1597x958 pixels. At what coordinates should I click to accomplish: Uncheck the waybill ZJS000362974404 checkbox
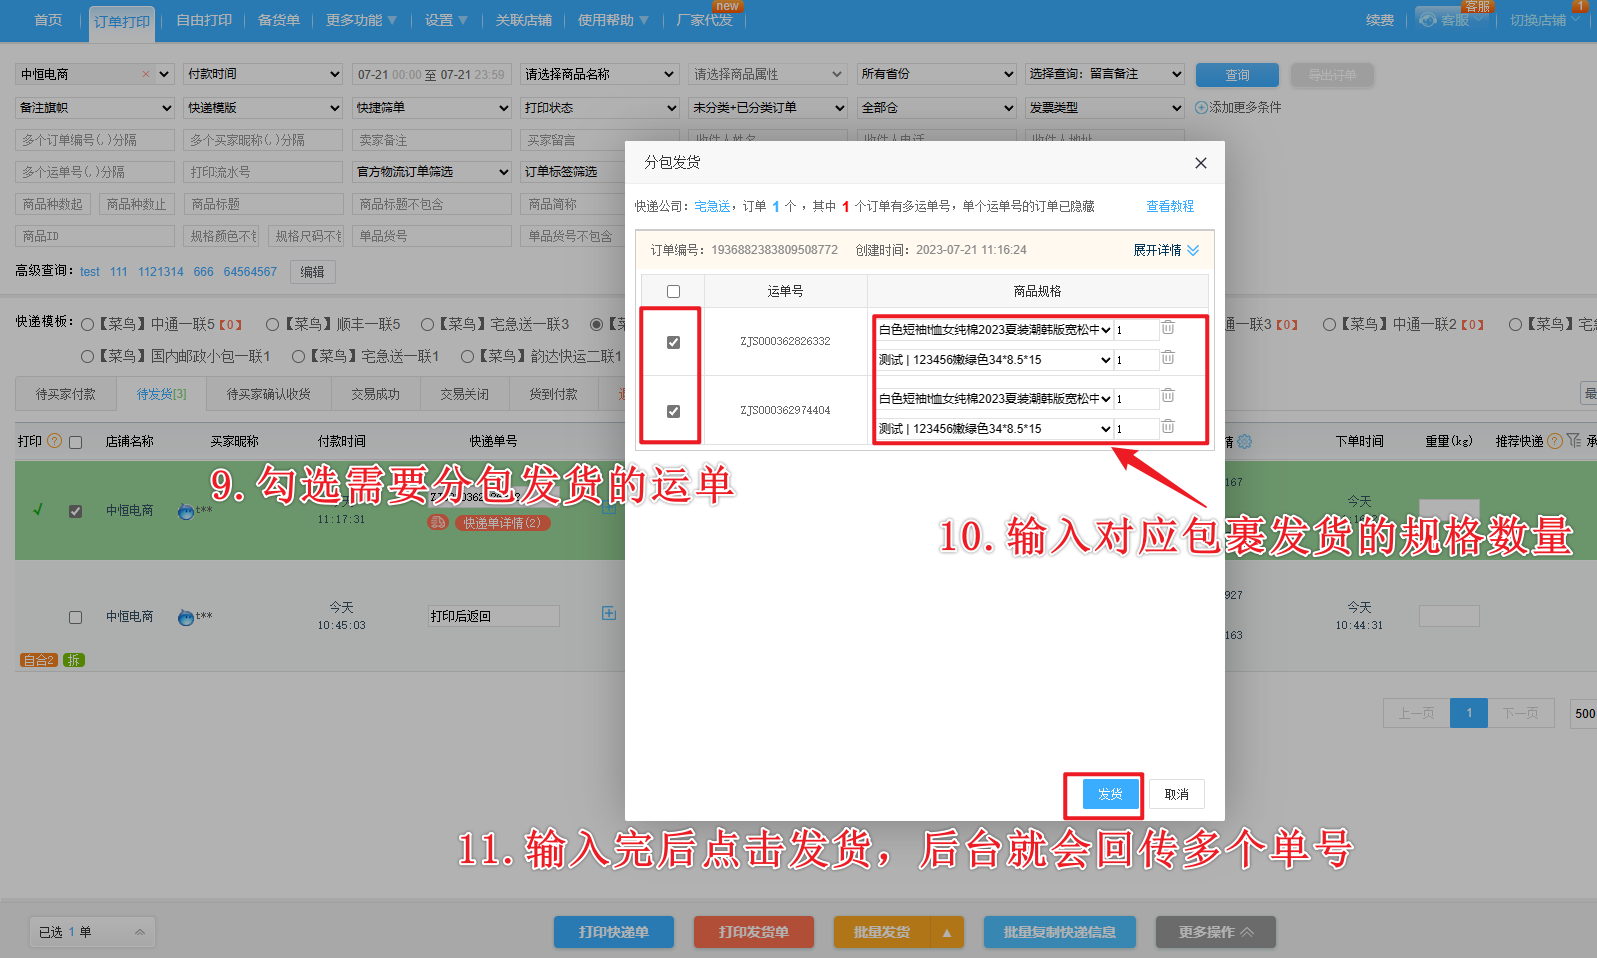pyautogui.click(x=673, y=411)
